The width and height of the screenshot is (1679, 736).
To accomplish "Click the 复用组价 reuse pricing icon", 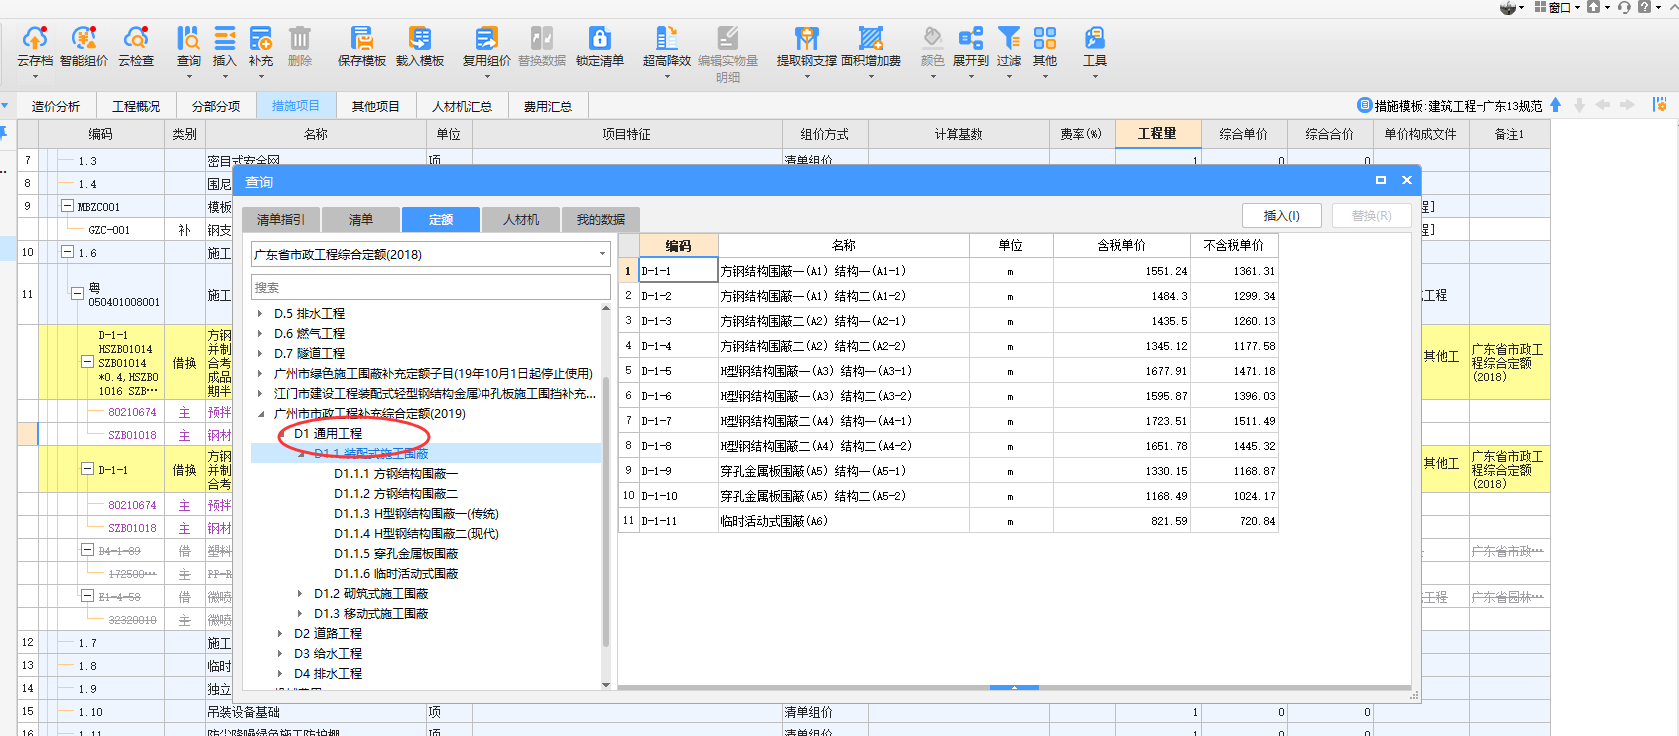I will [487, 47].
